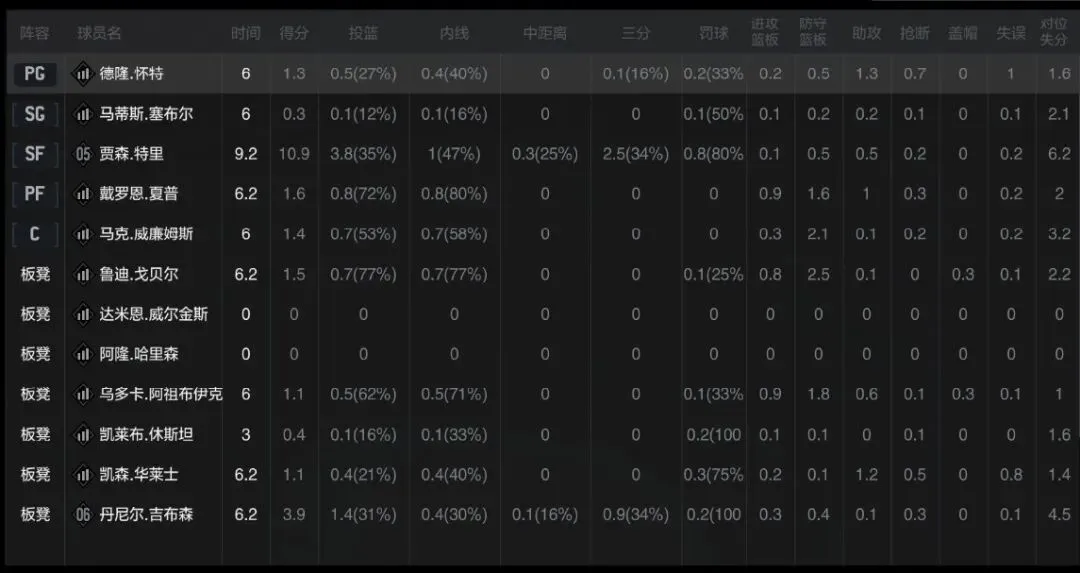This screenshot has width=1080, height=573.
Task: Click the icon next to 马蒂斯.塞布尔
Action: [83, 114]
